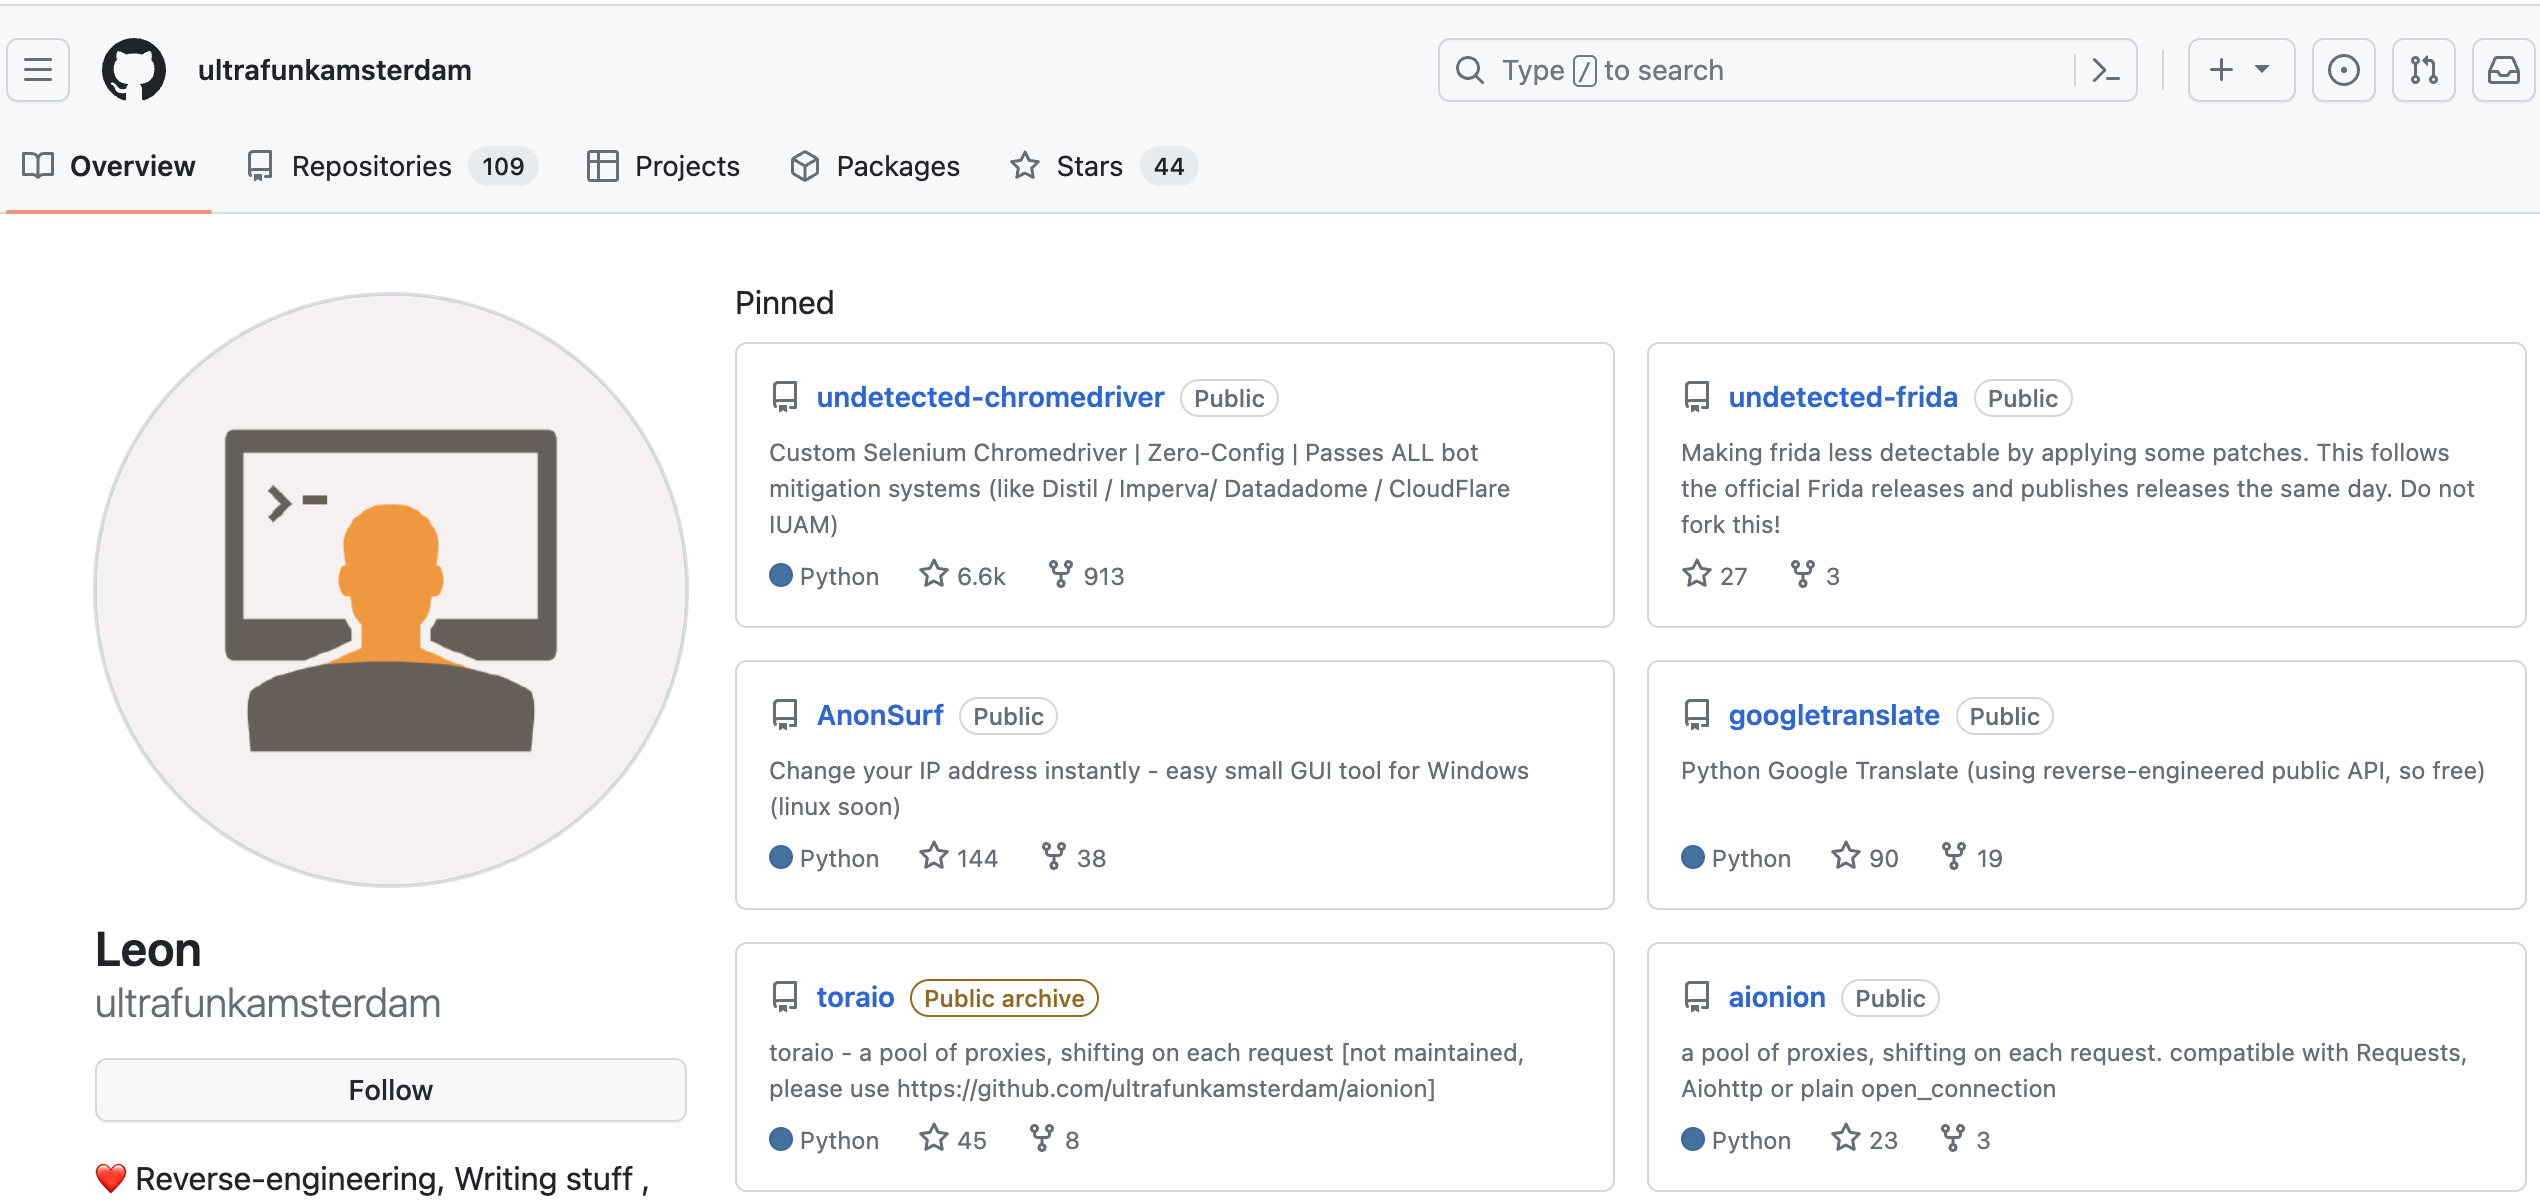The height and width of the screenshot is (1200, 2540).
Task: Open the undetected-chromedriver repository
Action: click(x=990, y=398)
